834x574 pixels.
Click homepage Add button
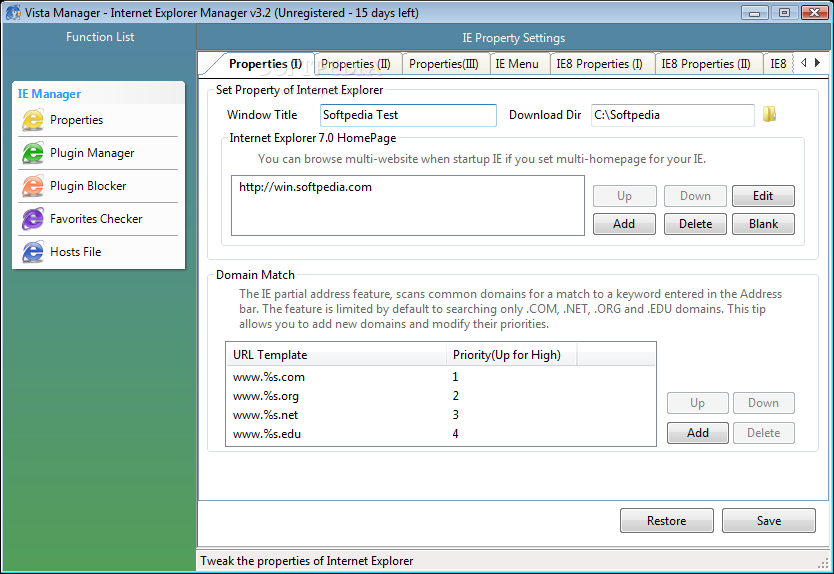pyautogui.click(x=624, y=224)
